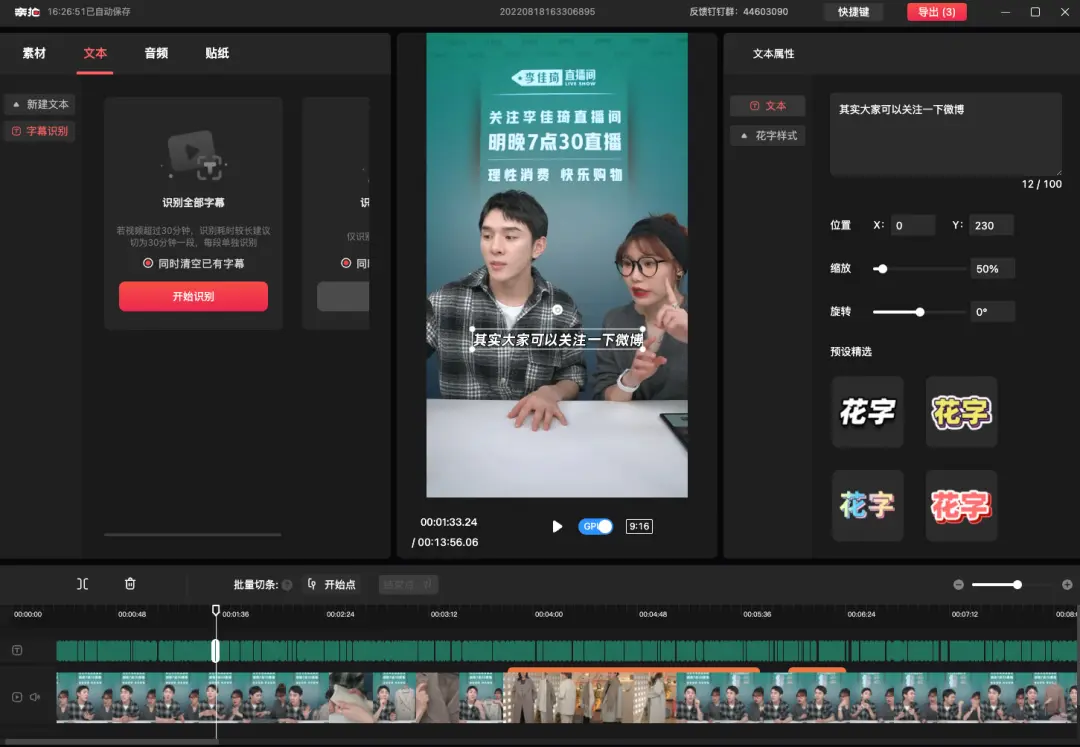Click the video track play icon
The height and width of the screenshot is (747, 1080).
[17, 697]
